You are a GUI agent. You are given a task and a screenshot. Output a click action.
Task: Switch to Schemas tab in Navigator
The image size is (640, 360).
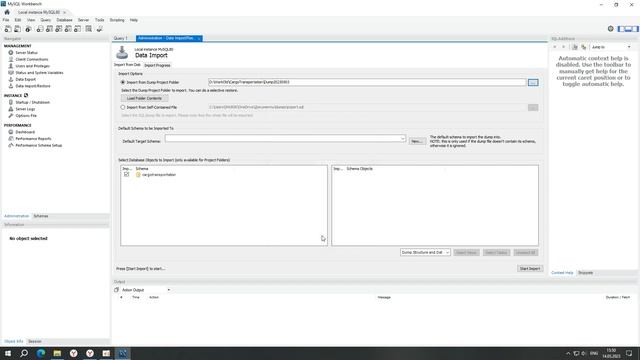click(x=41, y=216)
